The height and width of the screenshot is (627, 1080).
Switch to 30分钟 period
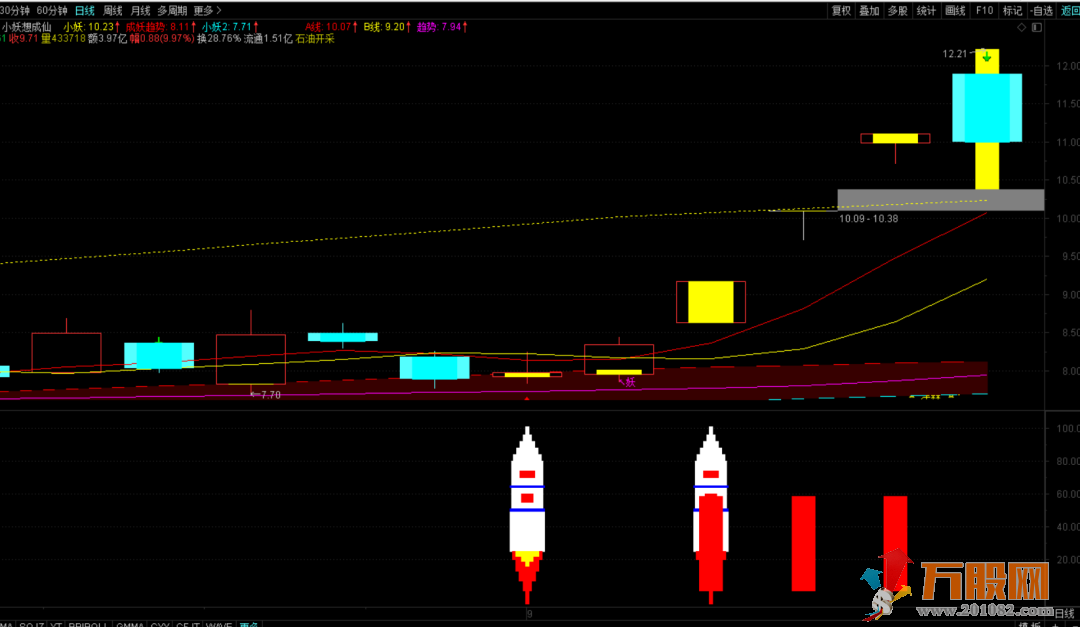[14, 10]
